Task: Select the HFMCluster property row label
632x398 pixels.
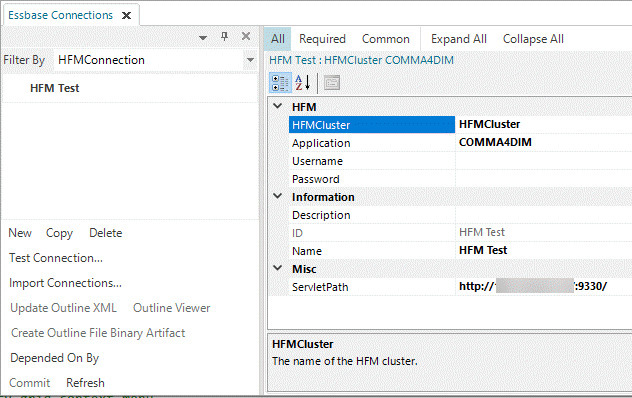Action: [372, 125]
